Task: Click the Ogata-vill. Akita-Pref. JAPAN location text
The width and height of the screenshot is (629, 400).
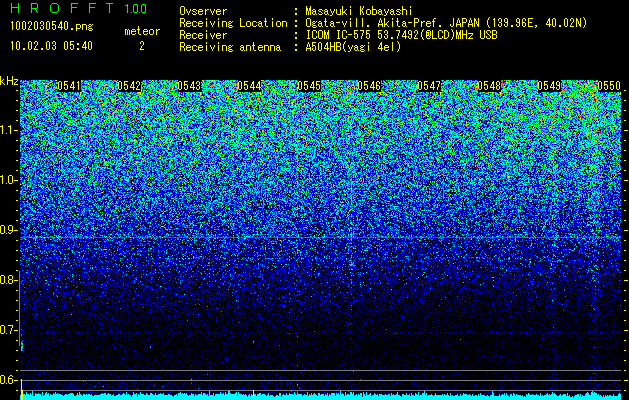Action: (x=446, y=23)
